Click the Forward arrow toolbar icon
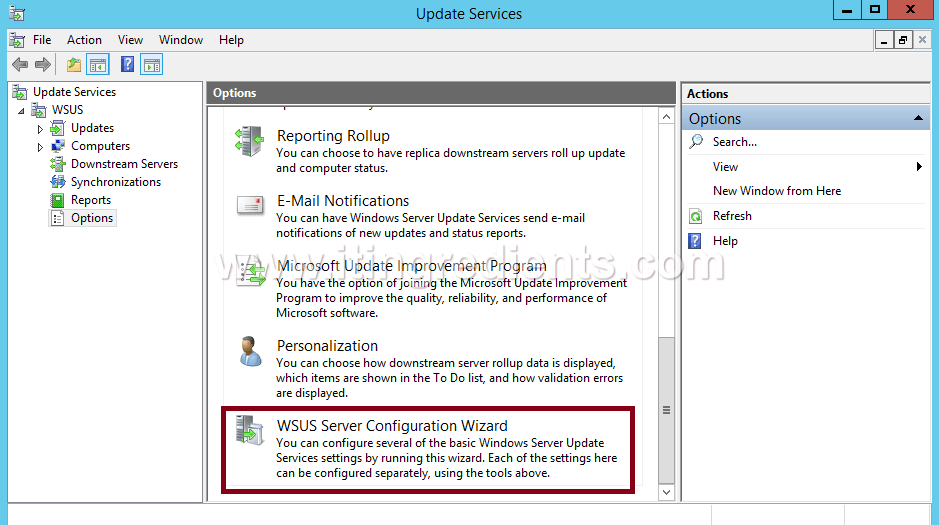The image size is (939, 525). 43,65
